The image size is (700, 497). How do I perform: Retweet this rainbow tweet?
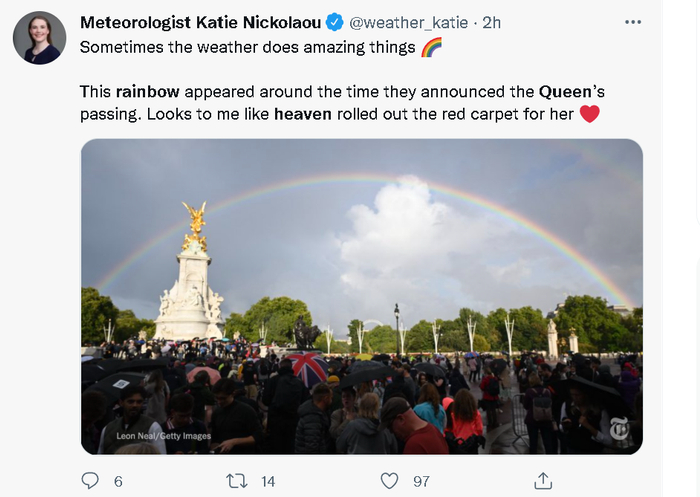237,481
